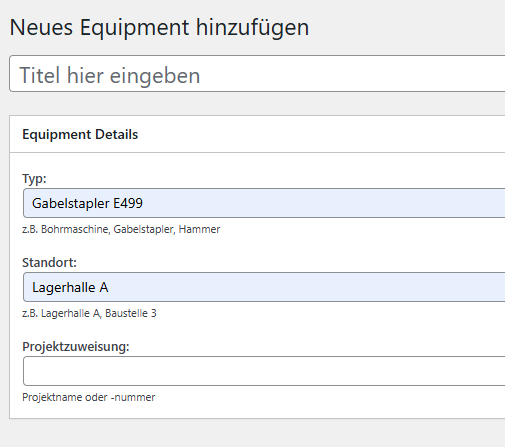Click the word 'Equipment' in the page heading
The width and height of the screenshot is (505, 447).
[x=135, y=27]
